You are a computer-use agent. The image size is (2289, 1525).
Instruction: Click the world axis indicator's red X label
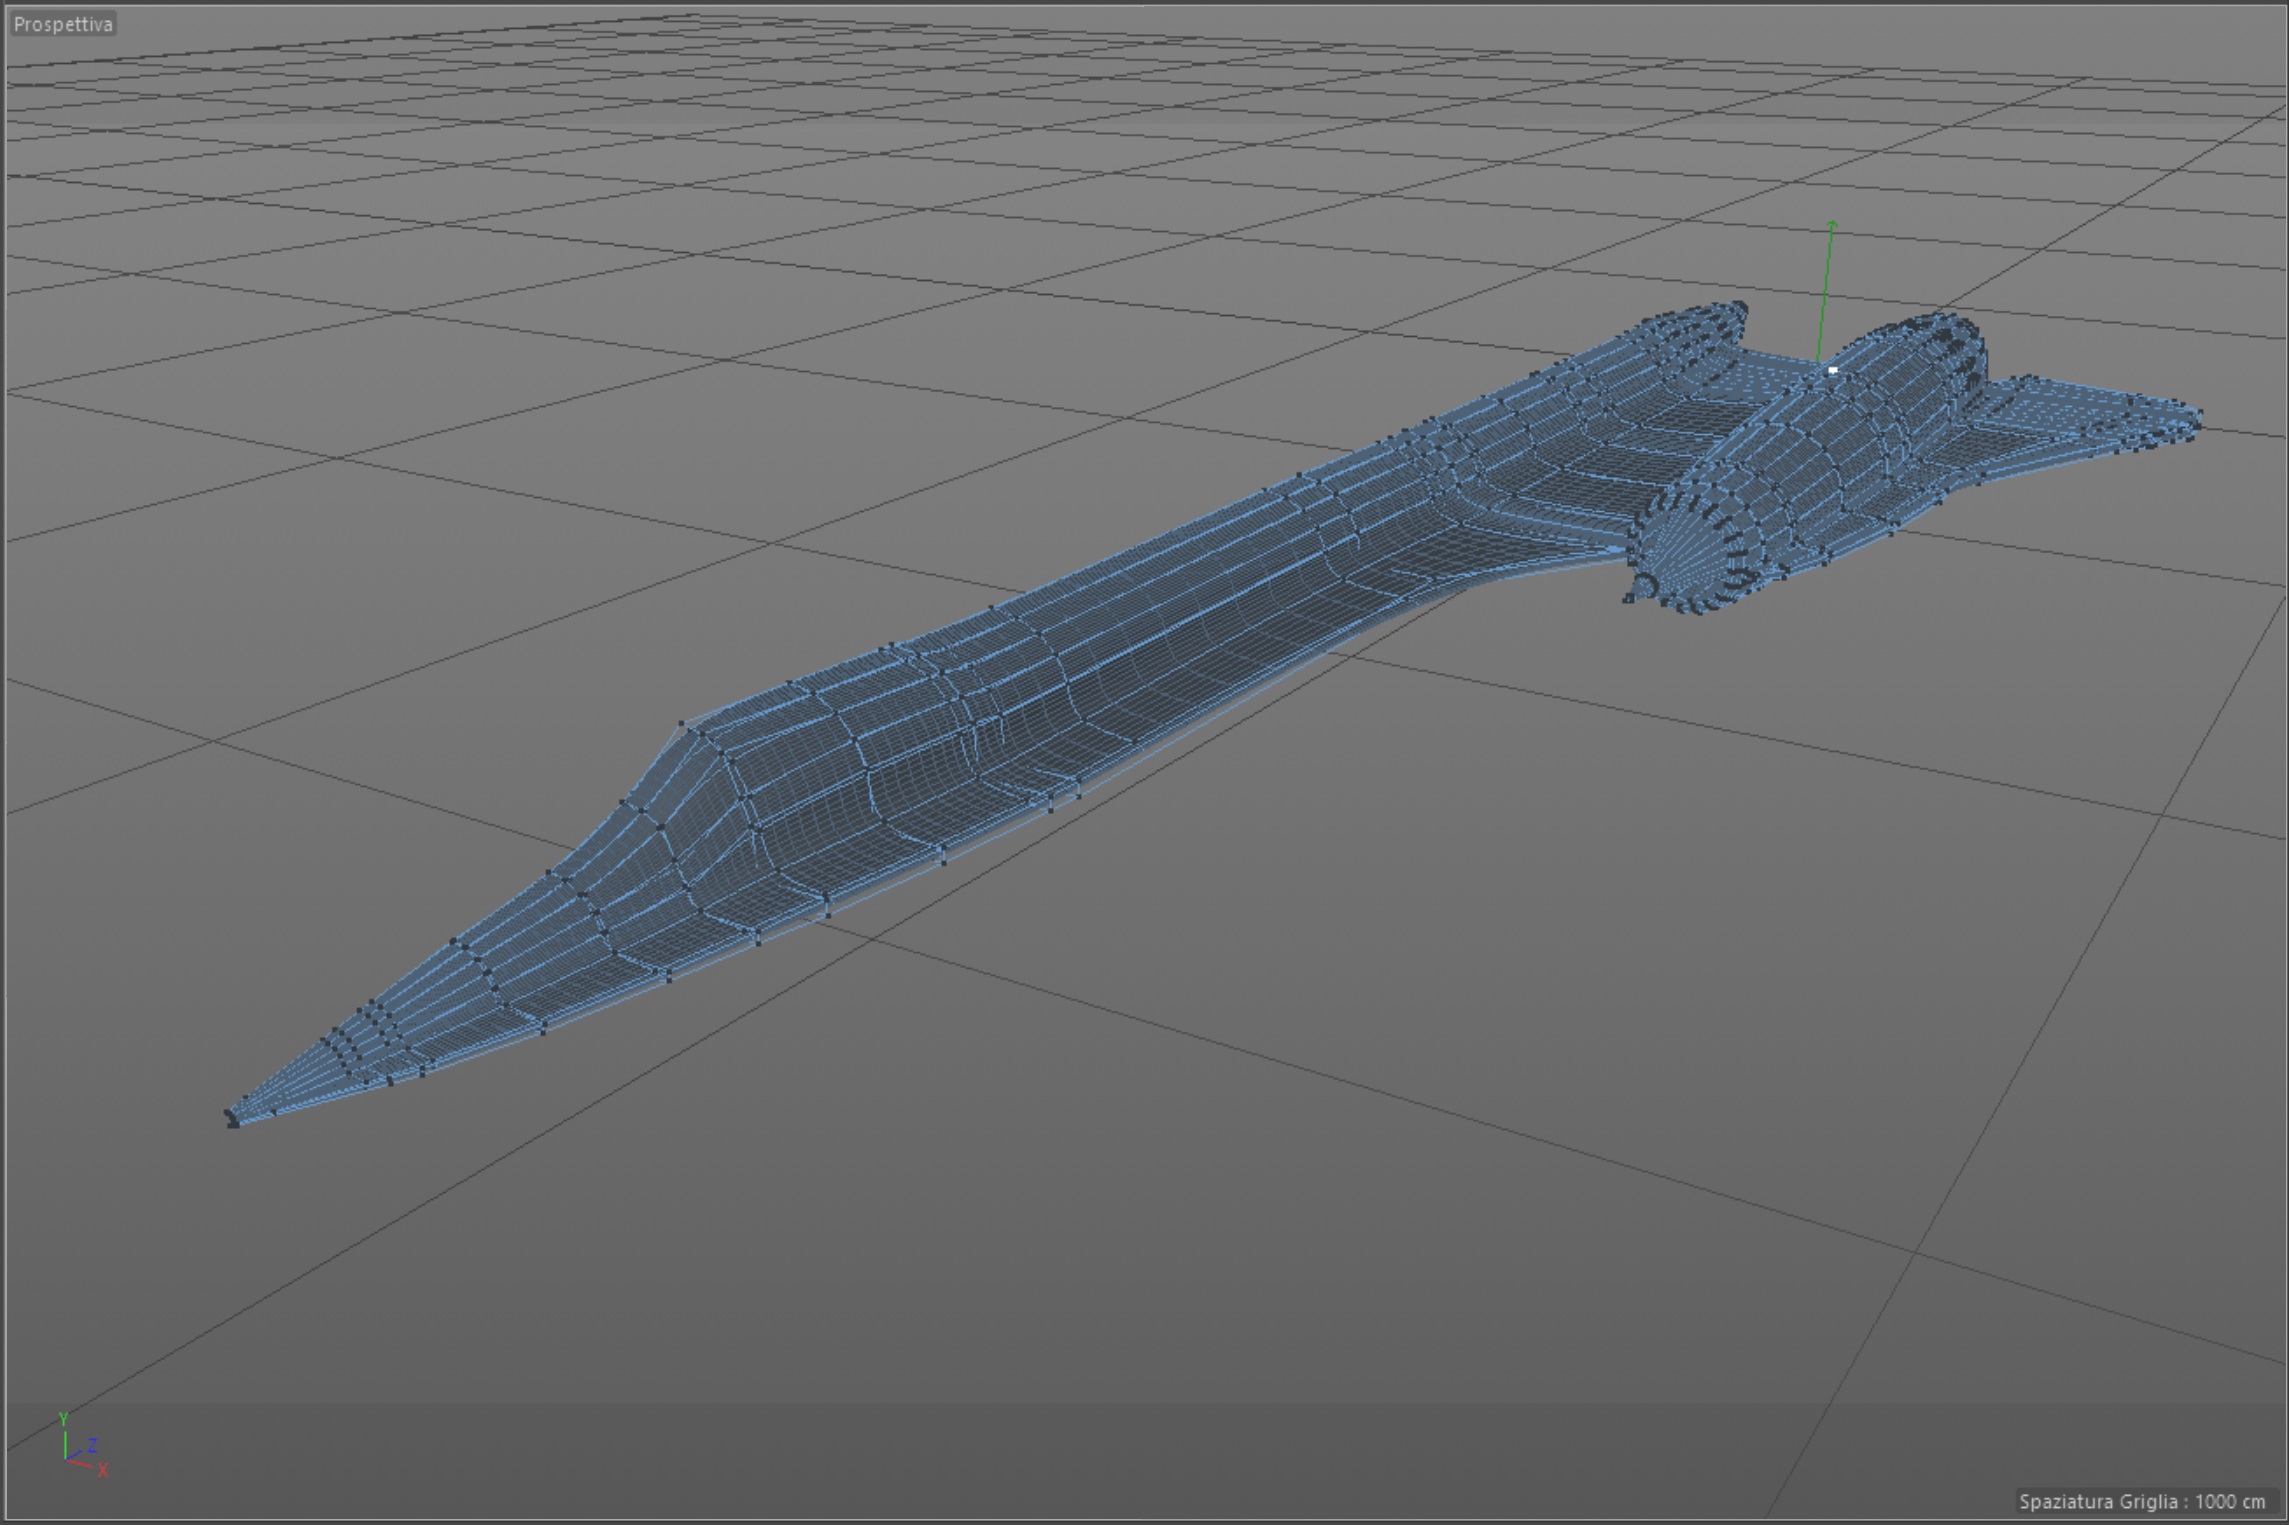[x=103, y=1469]
